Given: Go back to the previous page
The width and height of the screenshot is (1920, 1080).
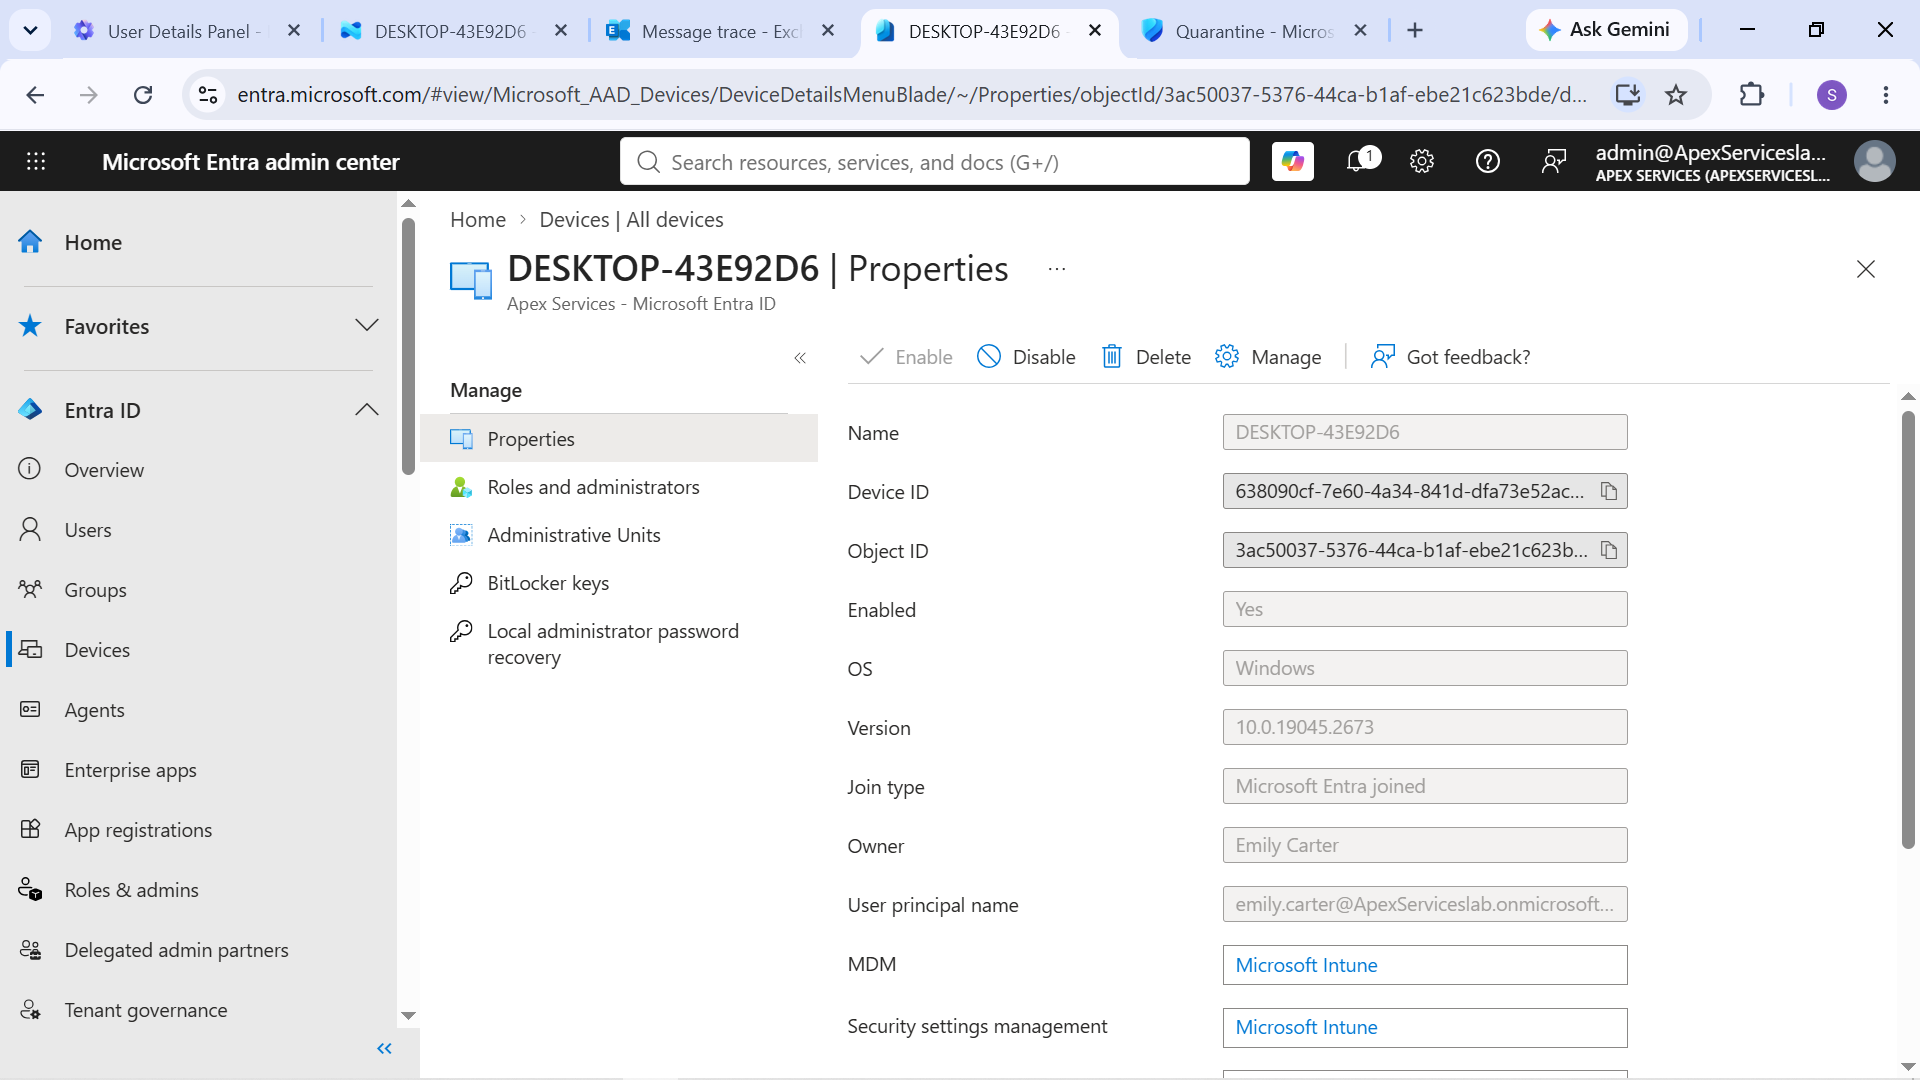Looking at the screenshot, I should coord(35,95).
